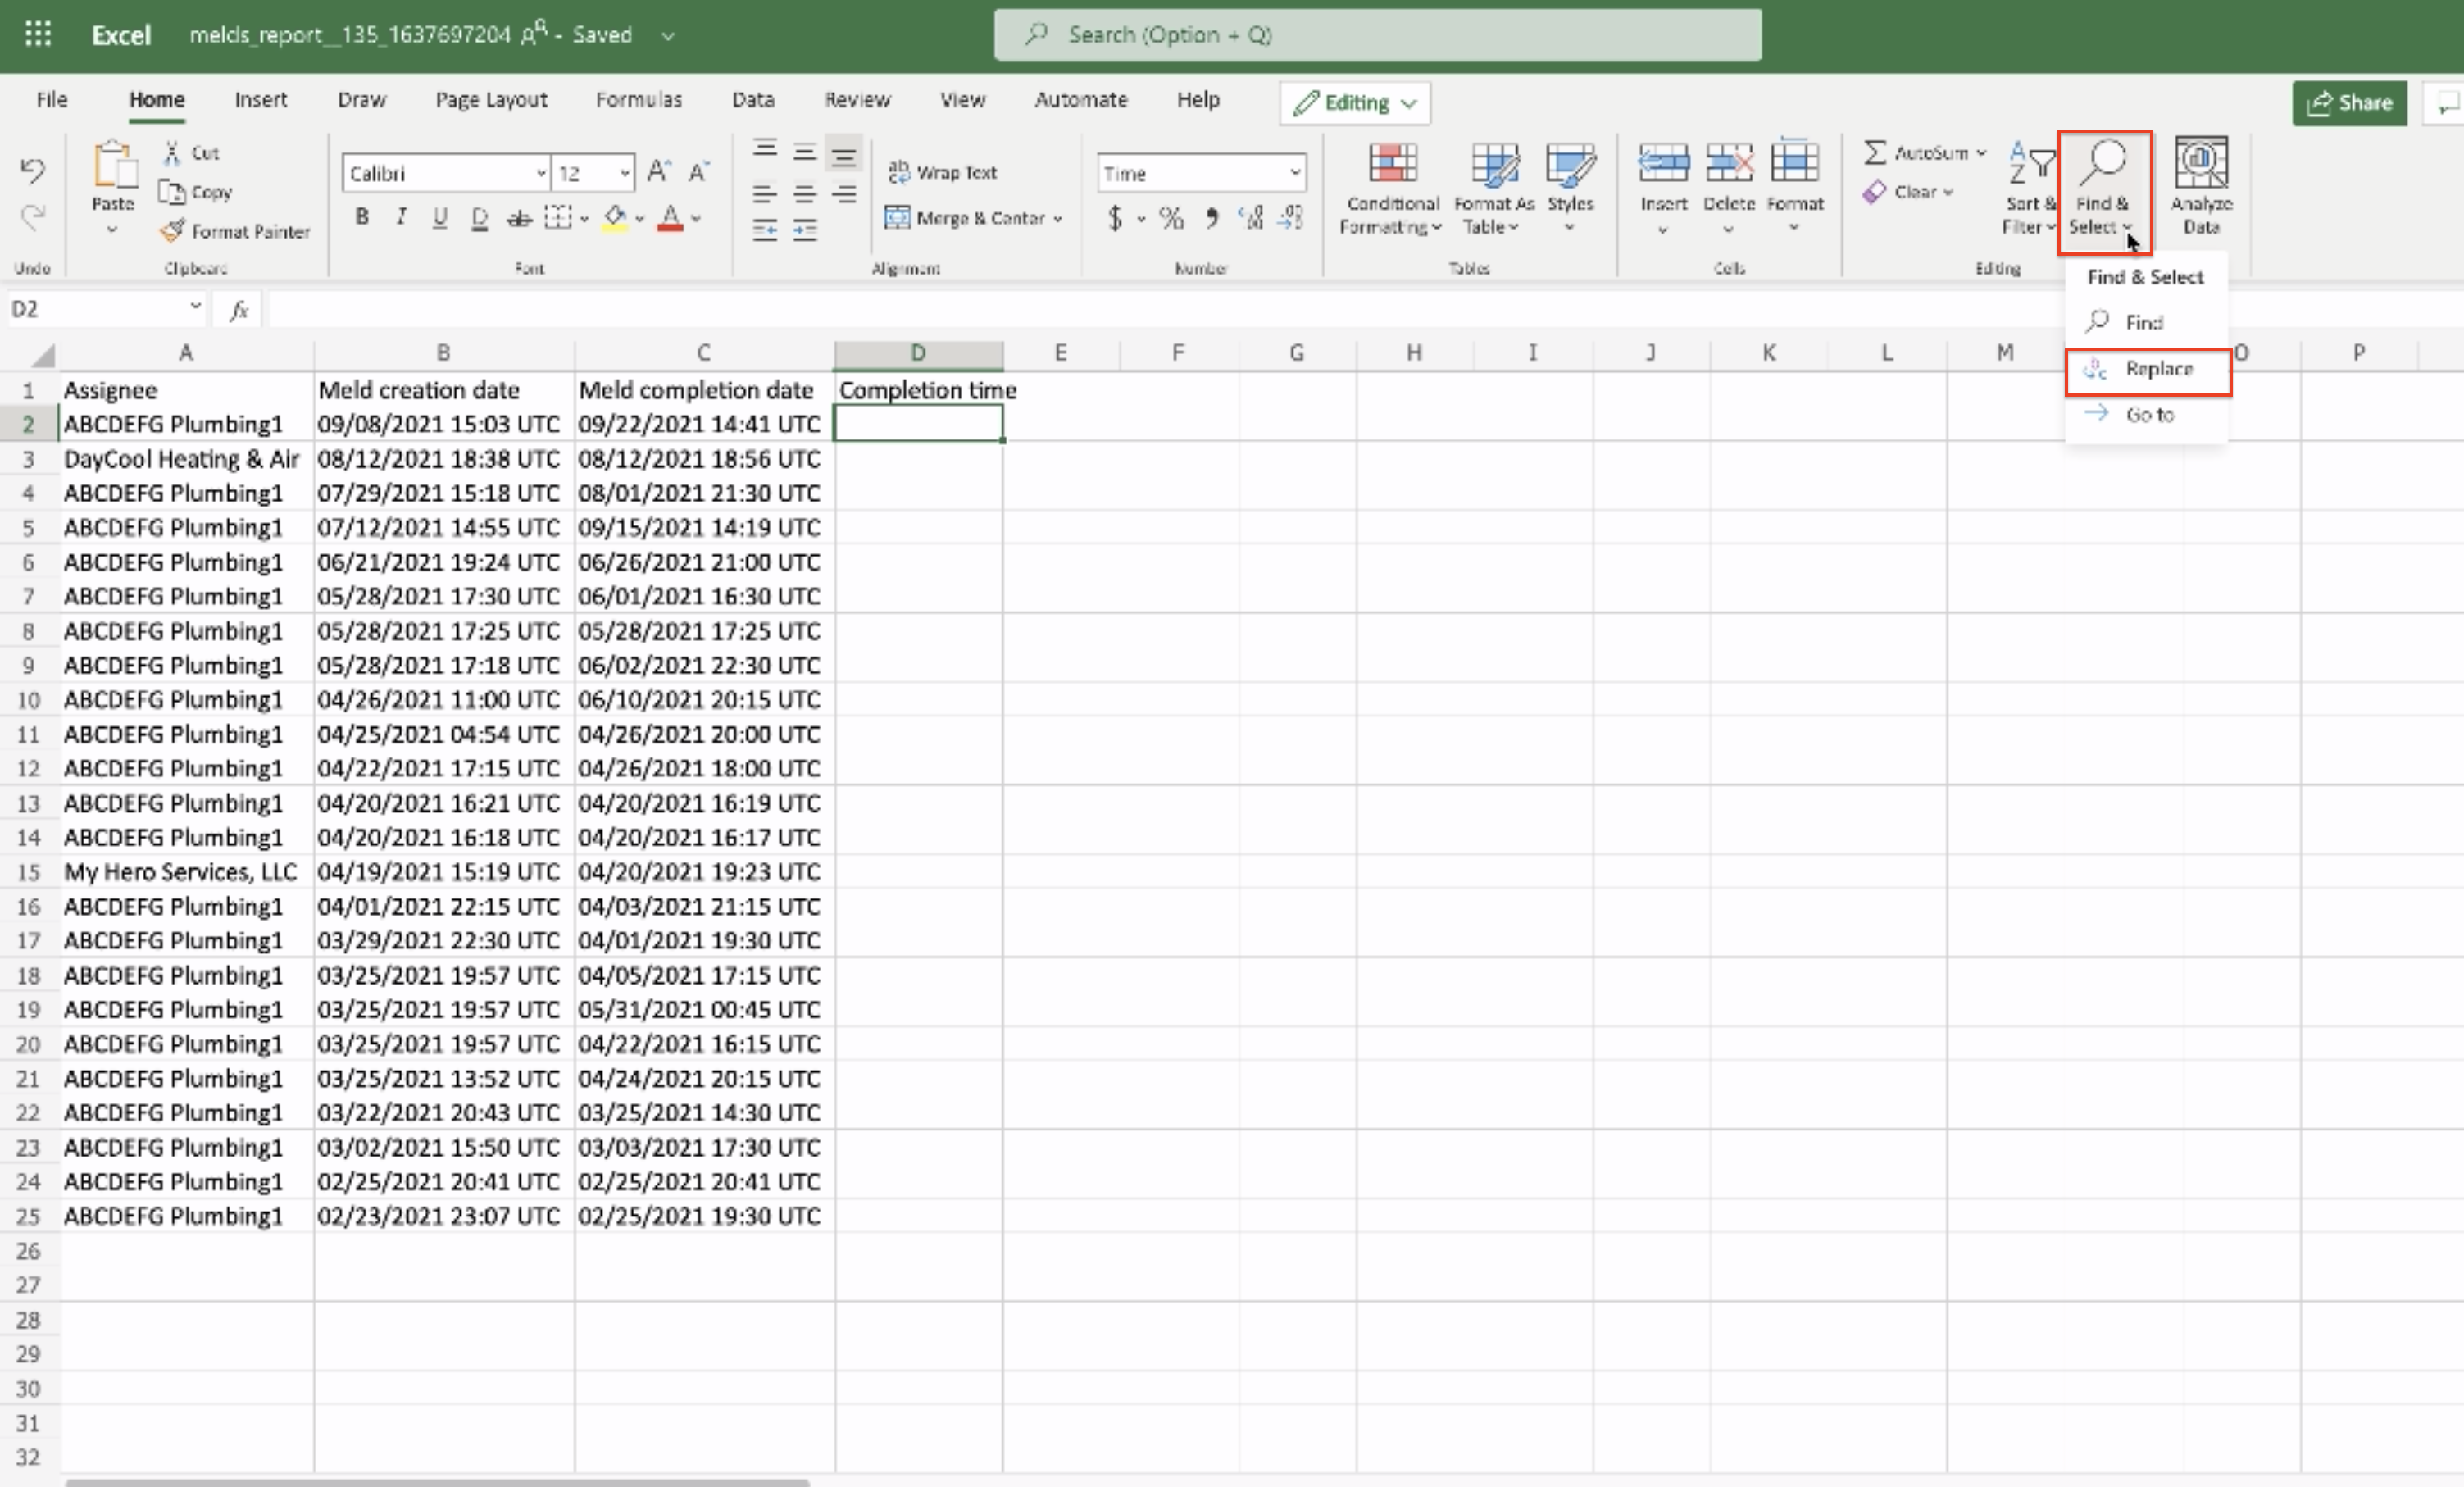Choose Replace from Find & Select menu
Viewport: 2464px width, 1487px height.
pyautogui.click(x=2157, y=369)
